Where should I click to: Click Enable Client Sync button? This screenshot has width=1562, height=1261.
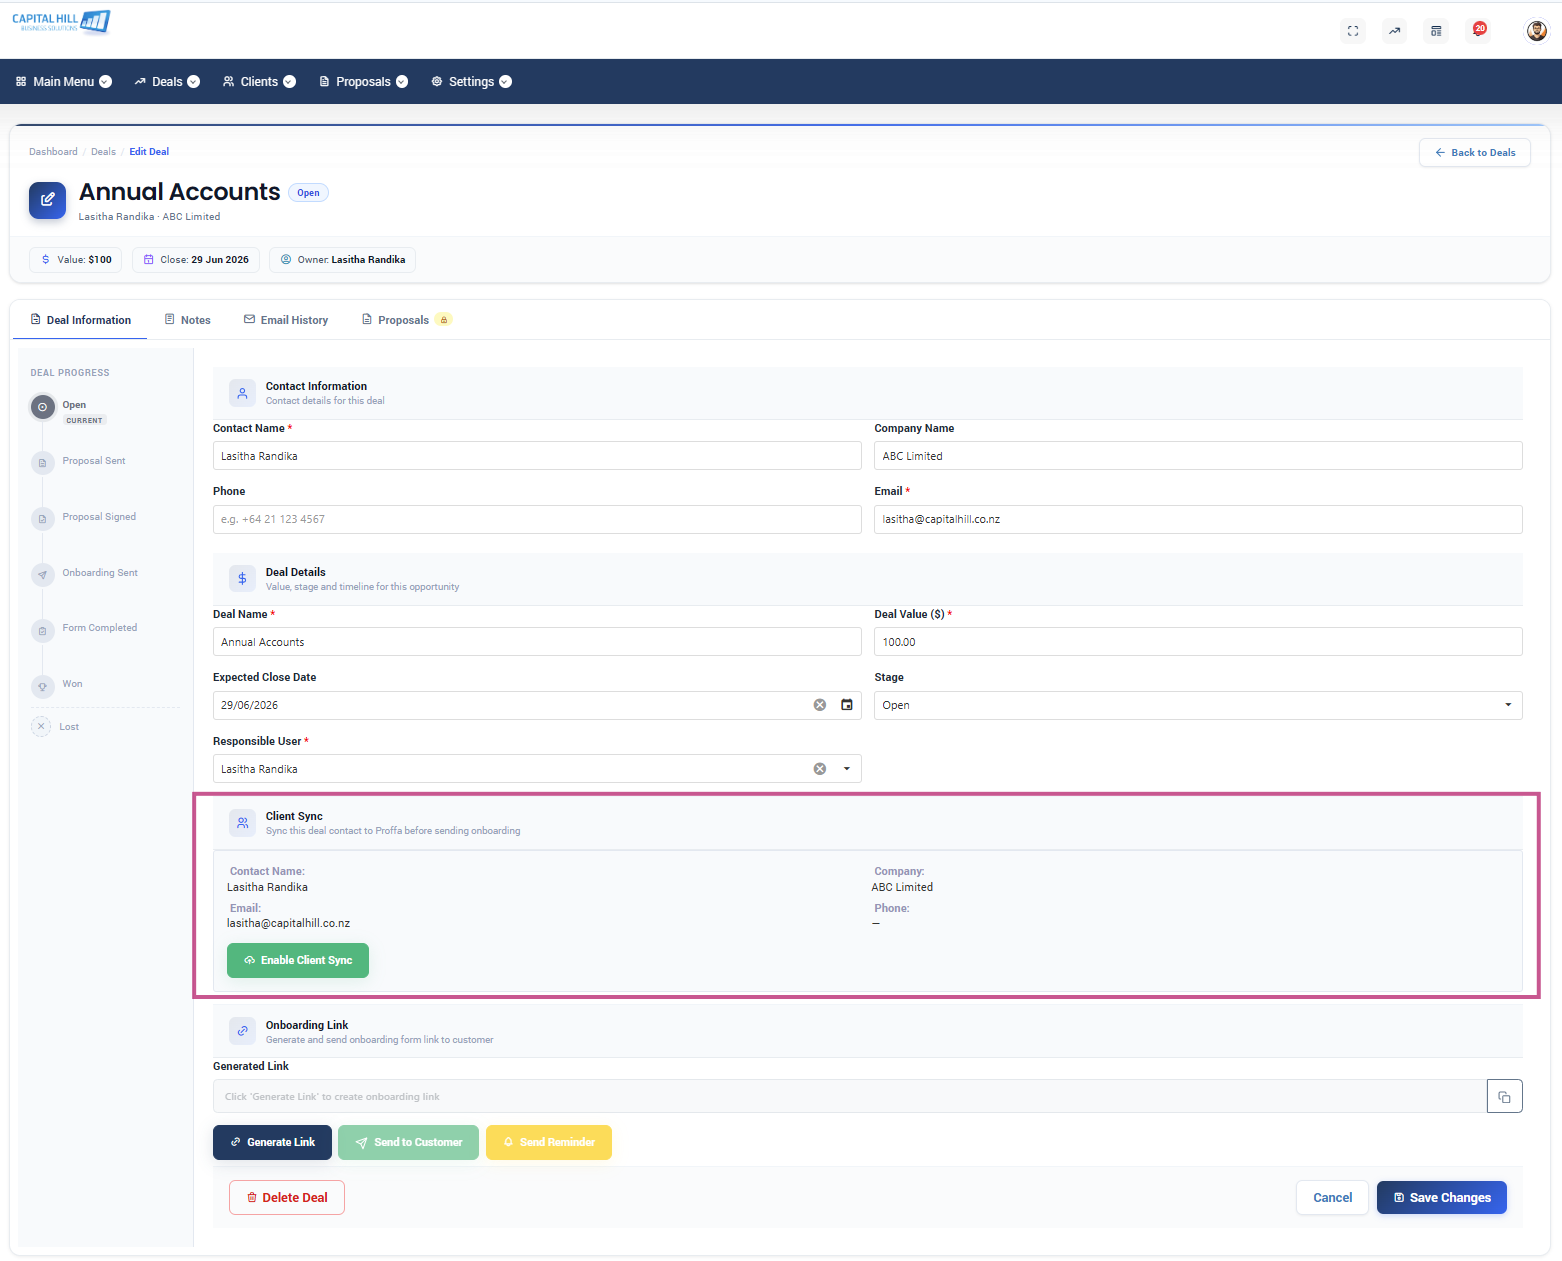click(298, 960)
